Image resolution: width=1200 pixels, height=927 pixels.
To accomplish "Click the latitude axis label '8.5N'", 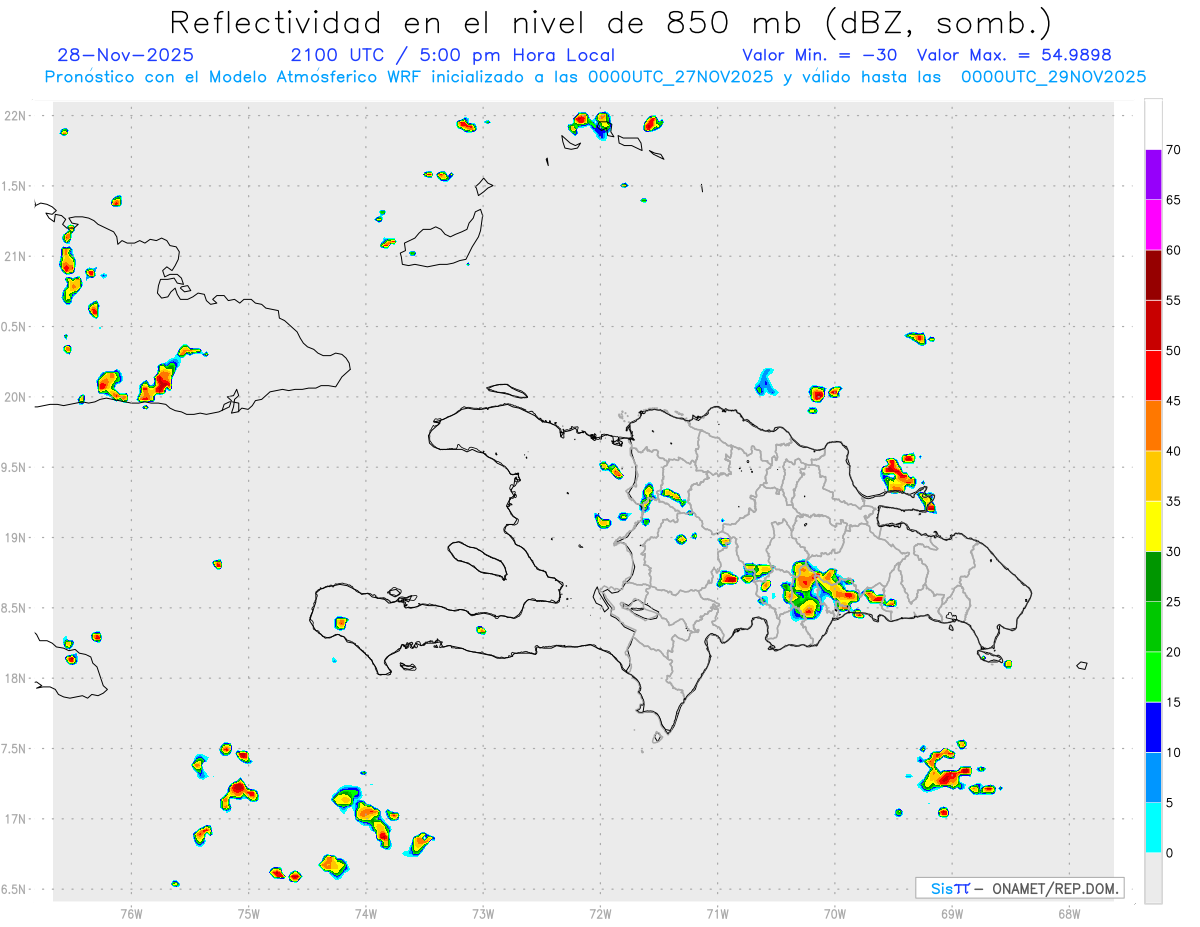I will click(x=15, y=608).
